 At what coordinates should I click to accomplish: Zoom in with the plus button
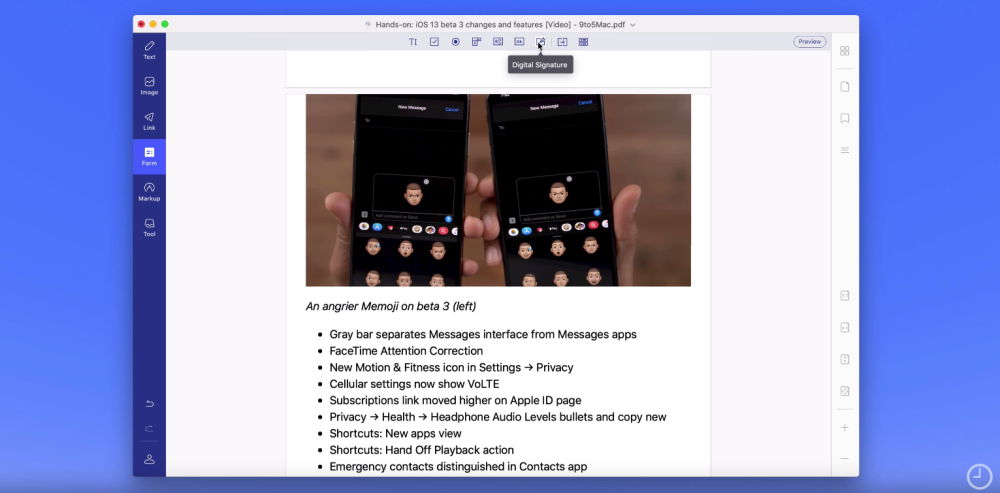pyautogui.click(x=845, y=427)
